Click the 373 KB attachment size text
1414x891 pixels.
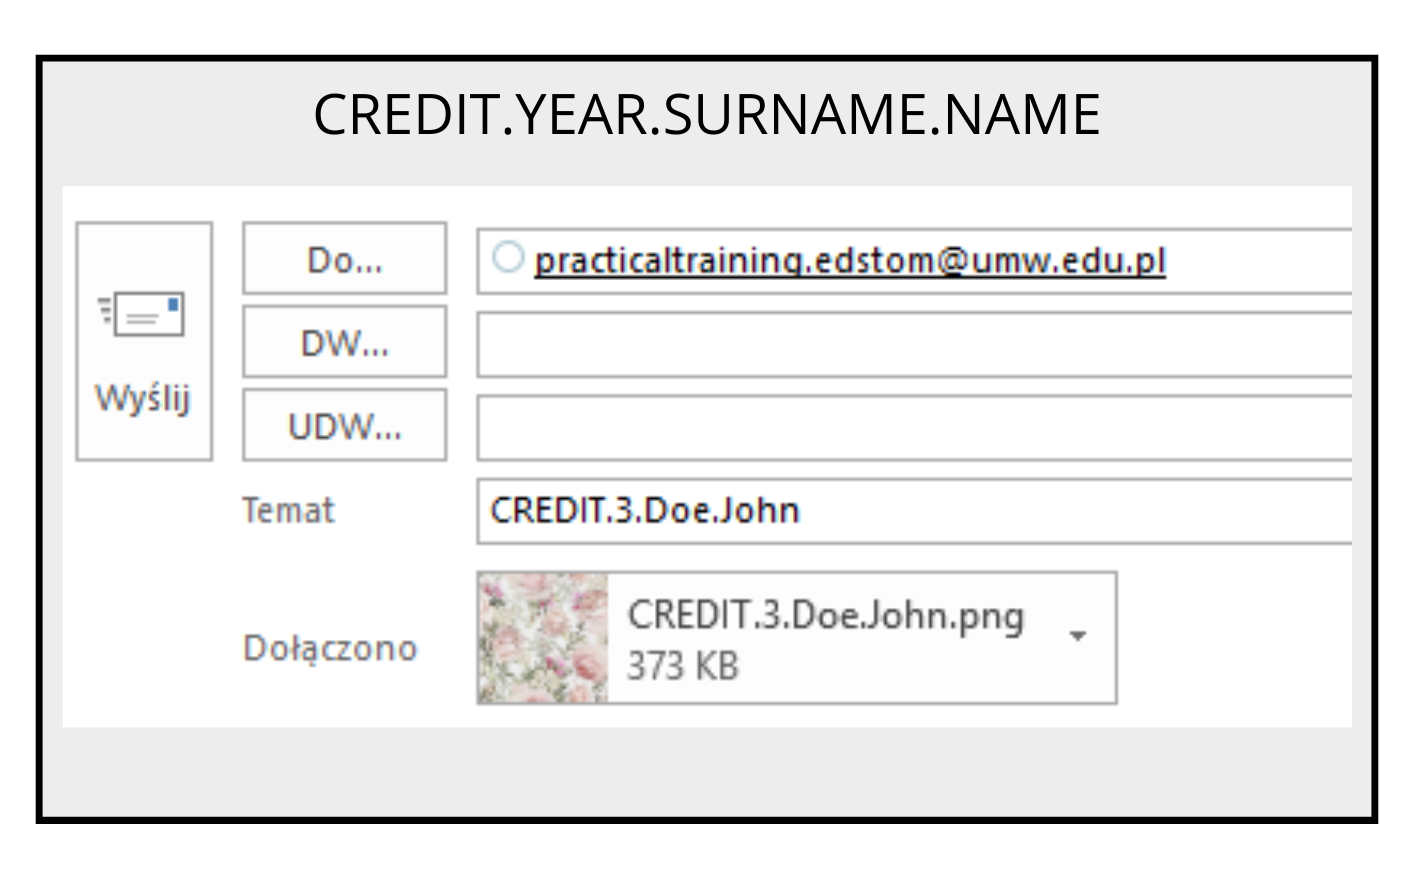click(x=682, y=665)
